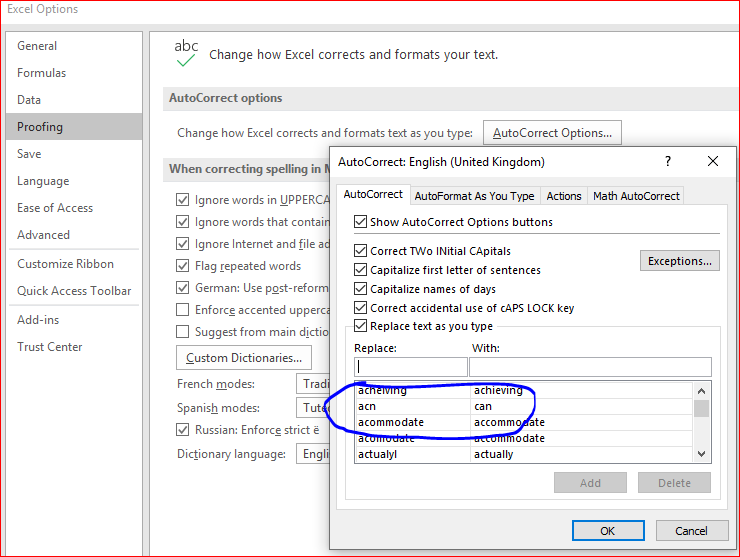Open the Spanish modes dropdown
Screen dimensions: 740x557
pos(313,407)
